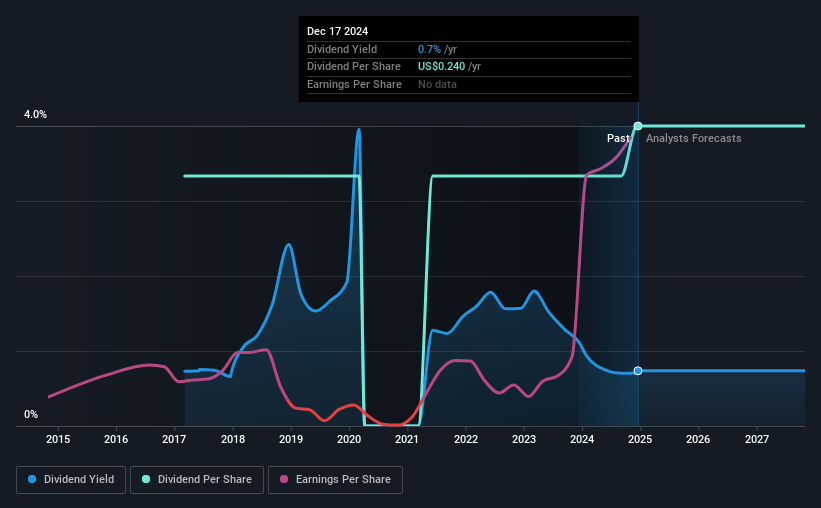
Task: Click the 2023 x-axis label
Action: pos(524,439)
